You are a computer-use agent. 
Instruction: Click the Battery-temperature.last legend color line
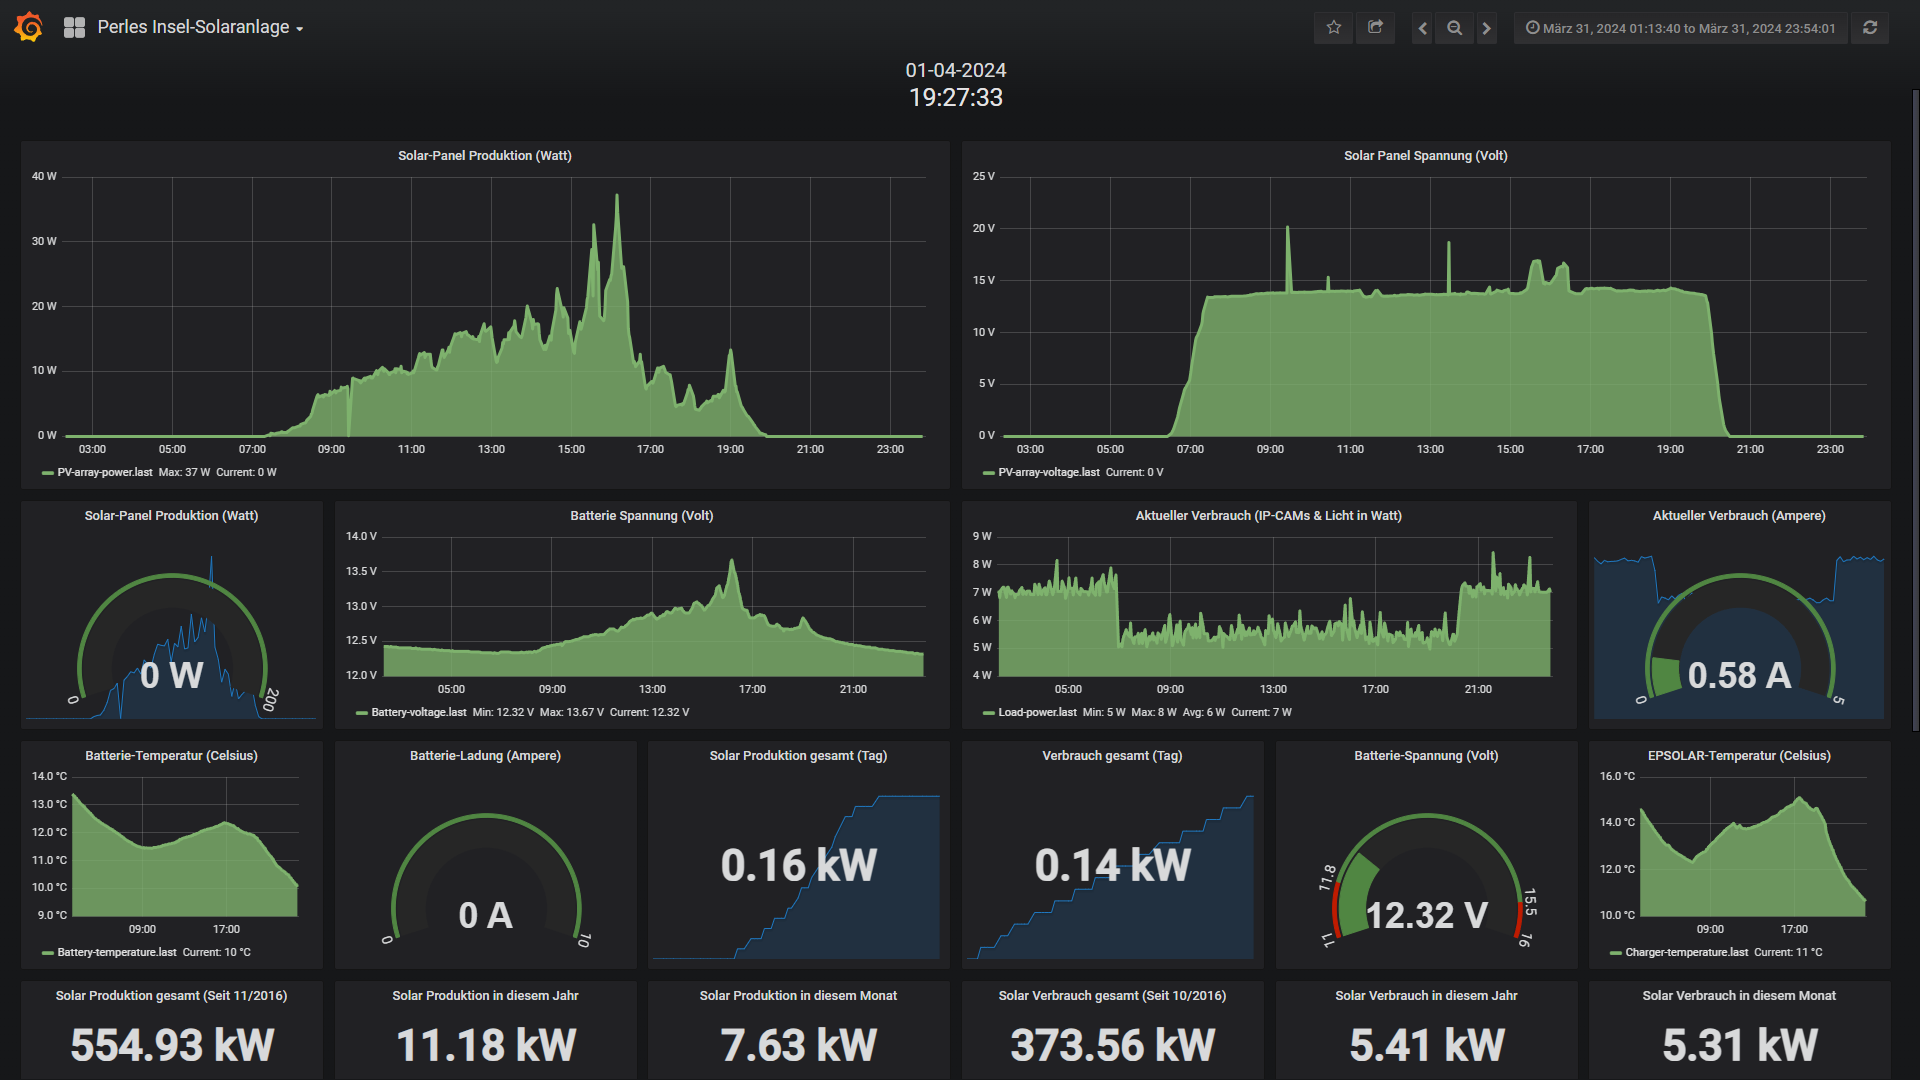[x=47, y=953]
